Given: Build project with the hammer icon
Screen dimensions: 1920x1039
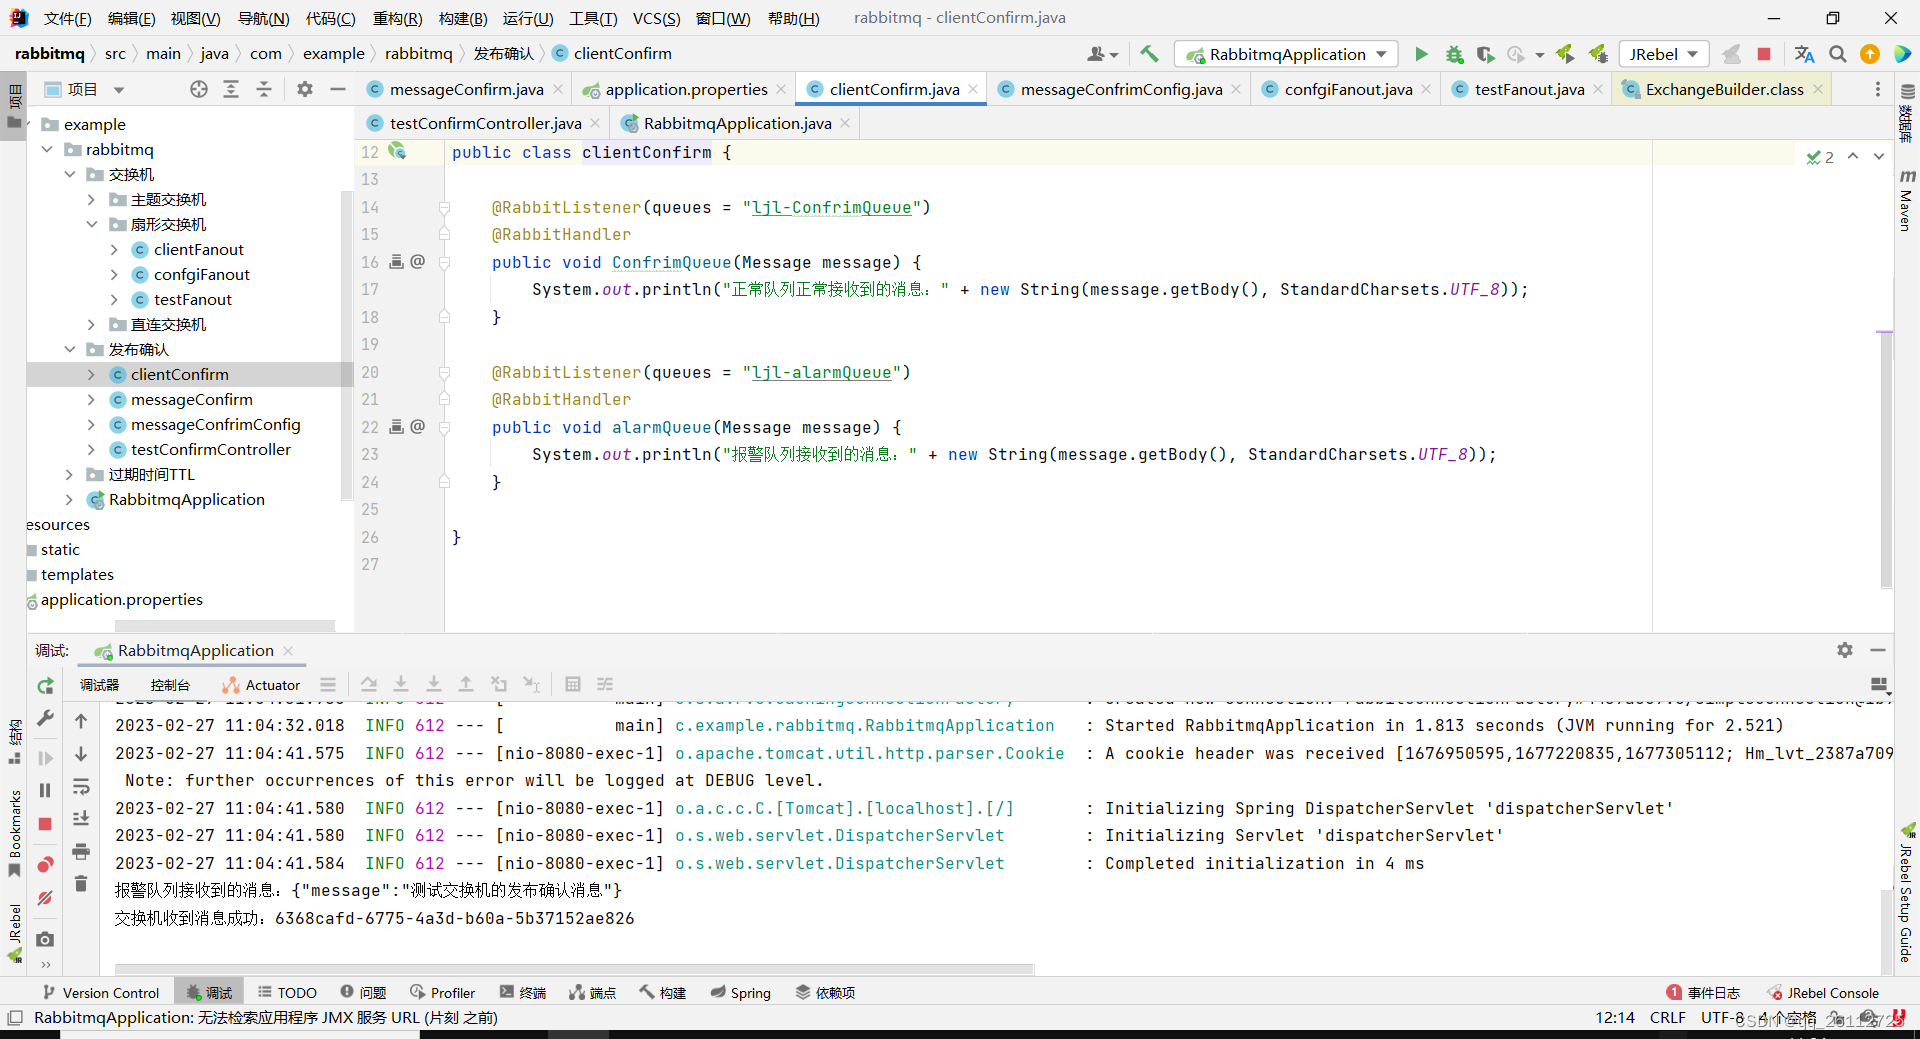Looking at the screenshot, I should (1149, 54).
